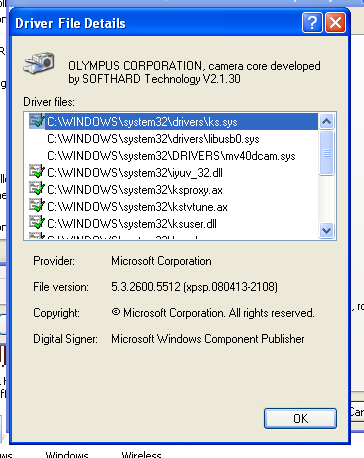Viewport: 364px width, 458px height.
Task: Click the OLYMPUS CORPORATION device name text
Action: (x=194, y=72)
